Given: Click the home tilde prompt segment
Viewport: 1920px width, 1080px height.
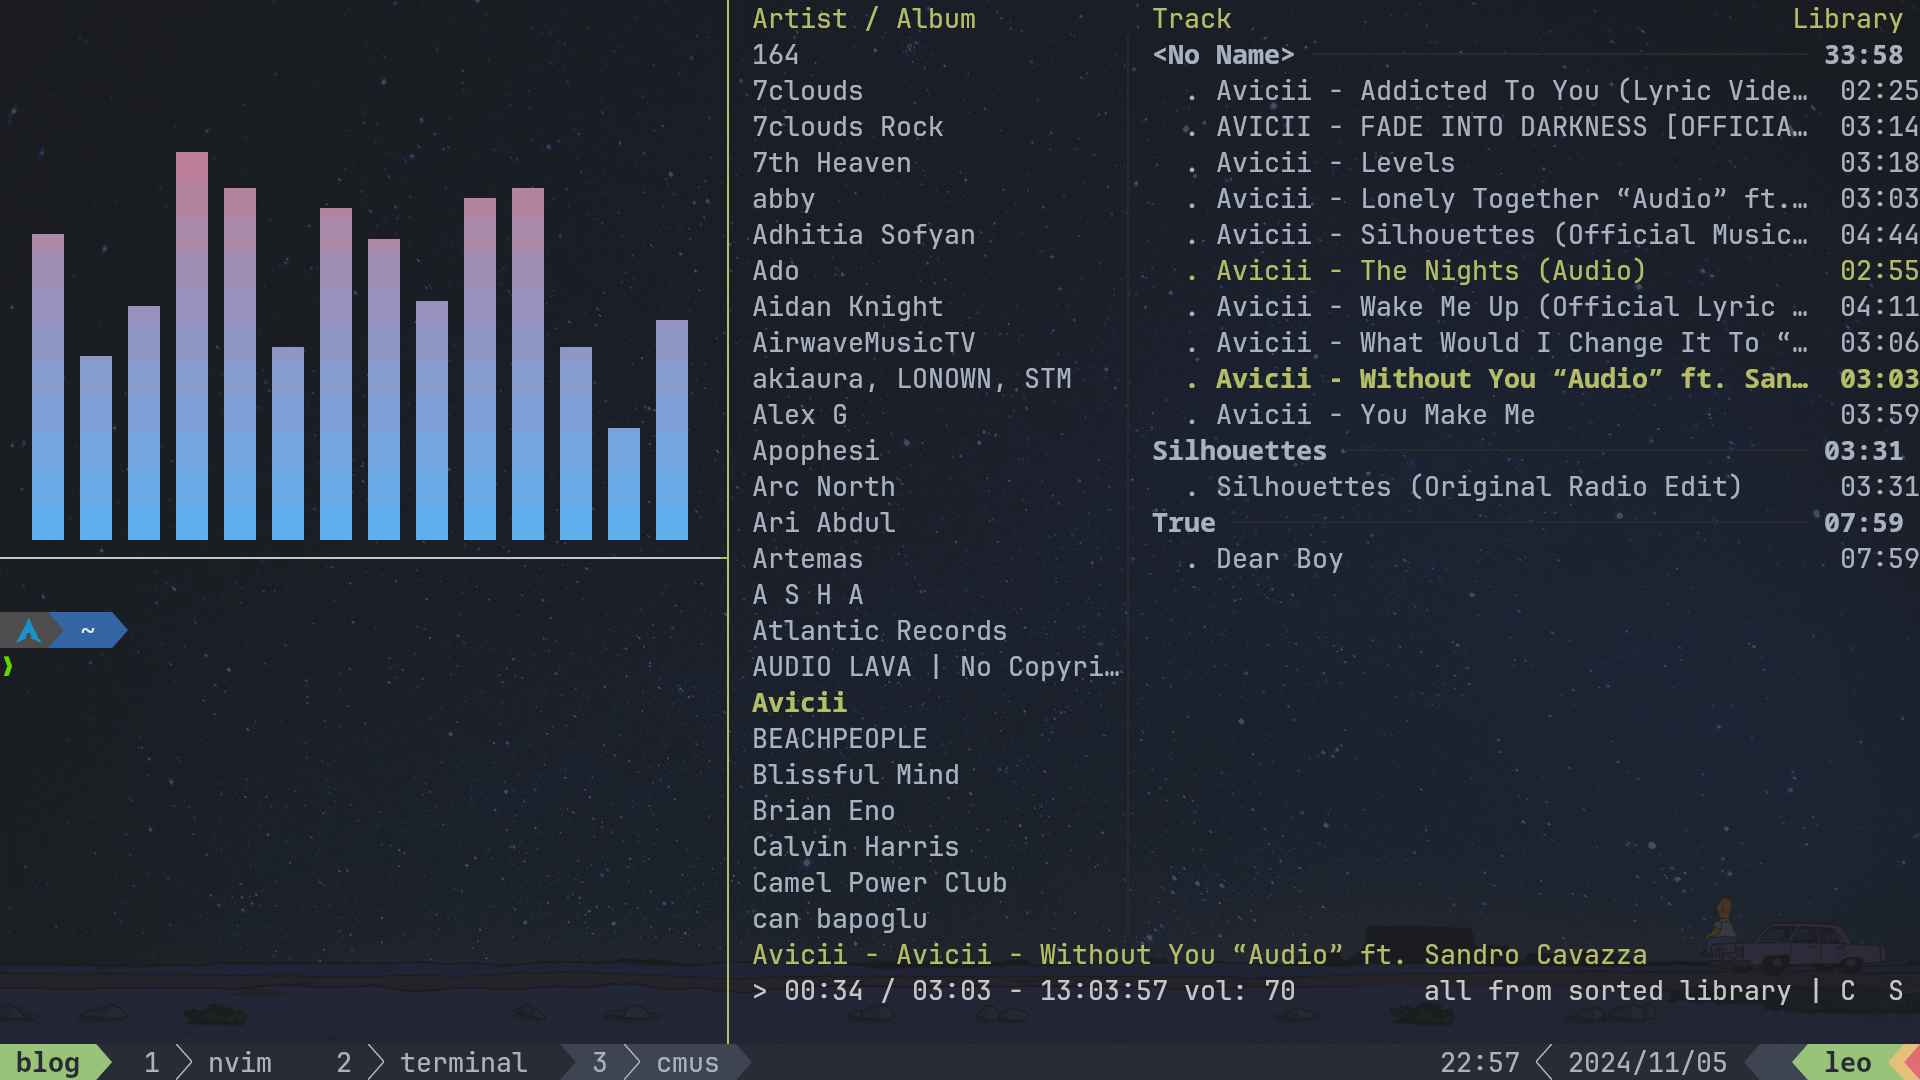Looking at the screenshot, I should click(88, 631).
